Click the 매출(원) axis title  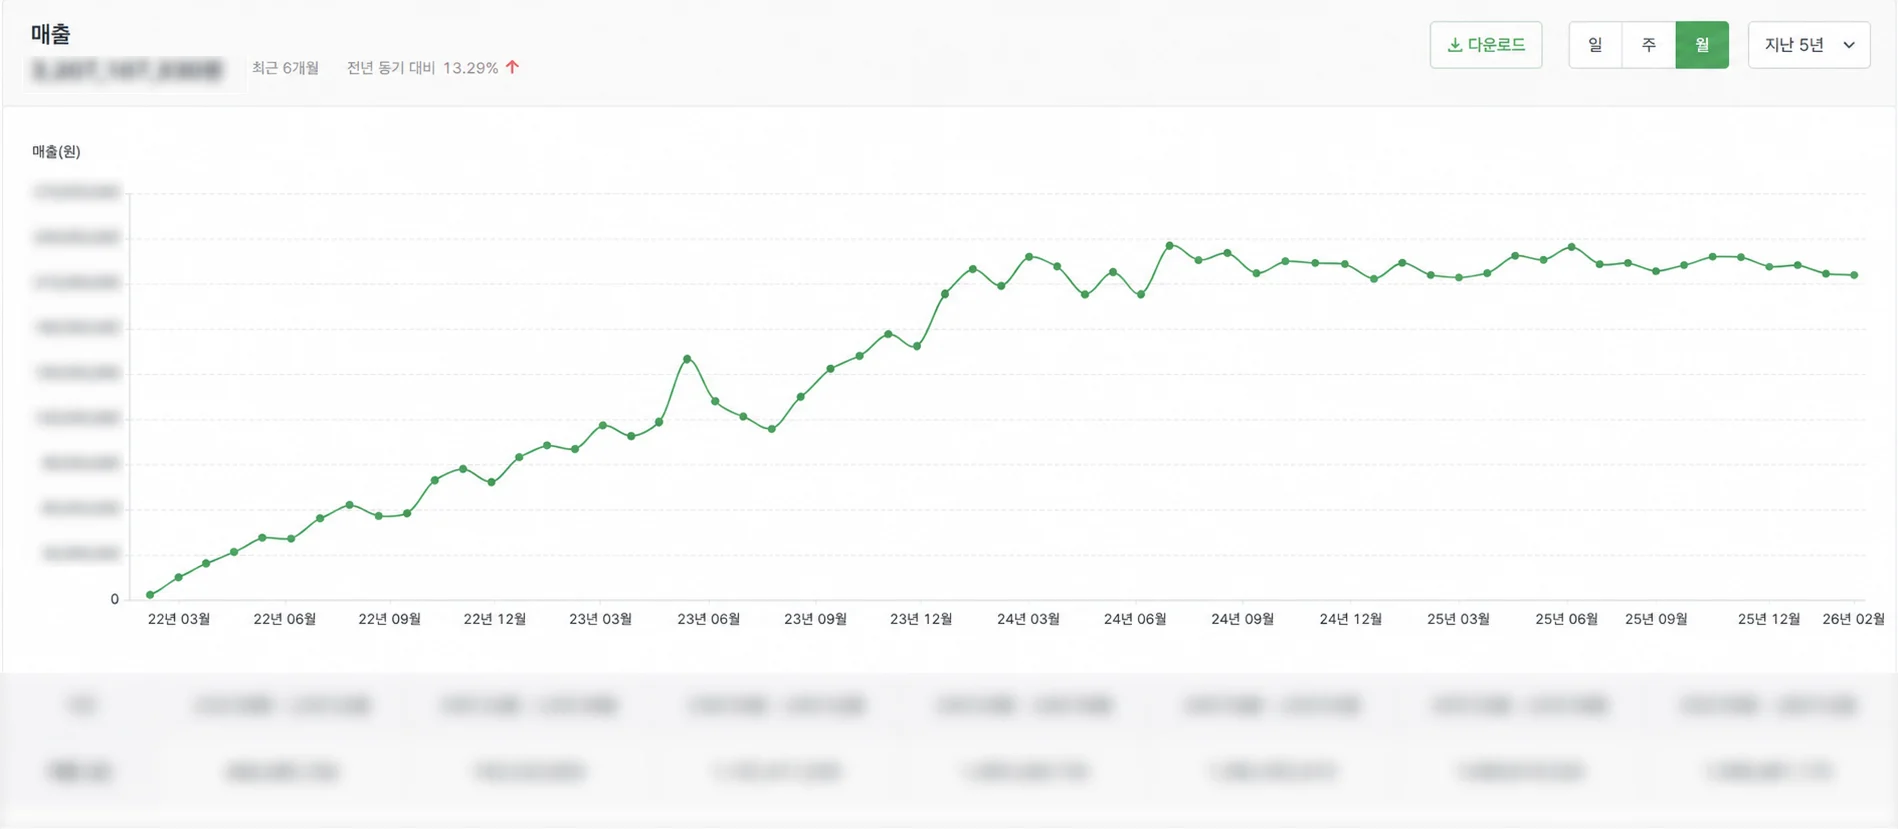(56, 151)
